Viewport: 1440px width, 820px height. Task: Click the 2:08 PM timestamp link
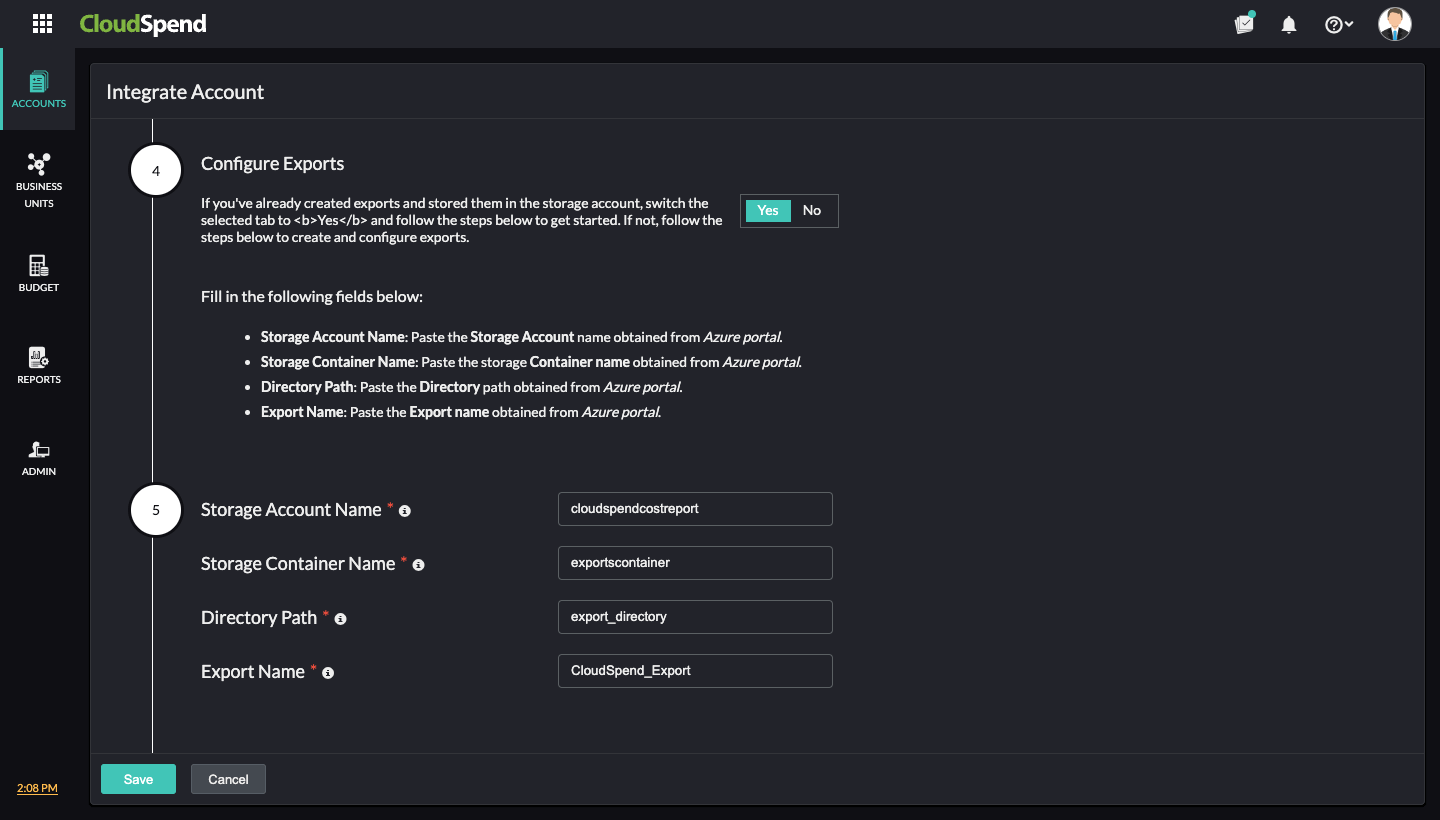tap(36, 788)
